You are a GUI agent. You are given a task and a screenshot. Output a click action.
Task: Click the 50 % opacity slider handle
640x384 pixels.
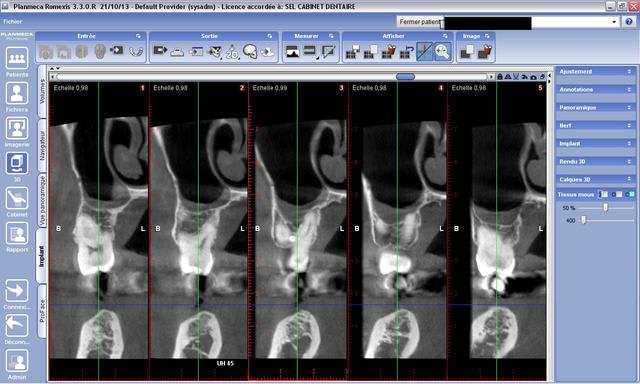click(x=606, y=208)
